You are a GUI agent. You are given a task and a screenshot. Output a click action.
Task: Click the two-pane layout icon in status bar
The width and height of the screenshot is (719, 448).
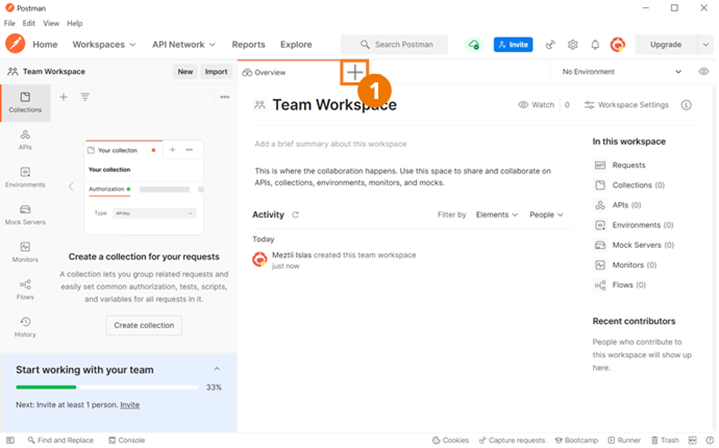pos(692,440)
